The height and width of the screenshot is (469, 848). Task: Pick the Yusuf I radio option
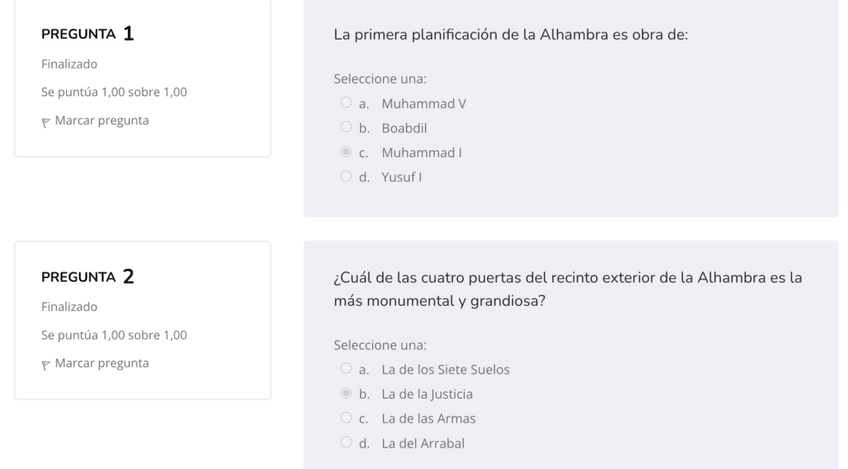346,177
